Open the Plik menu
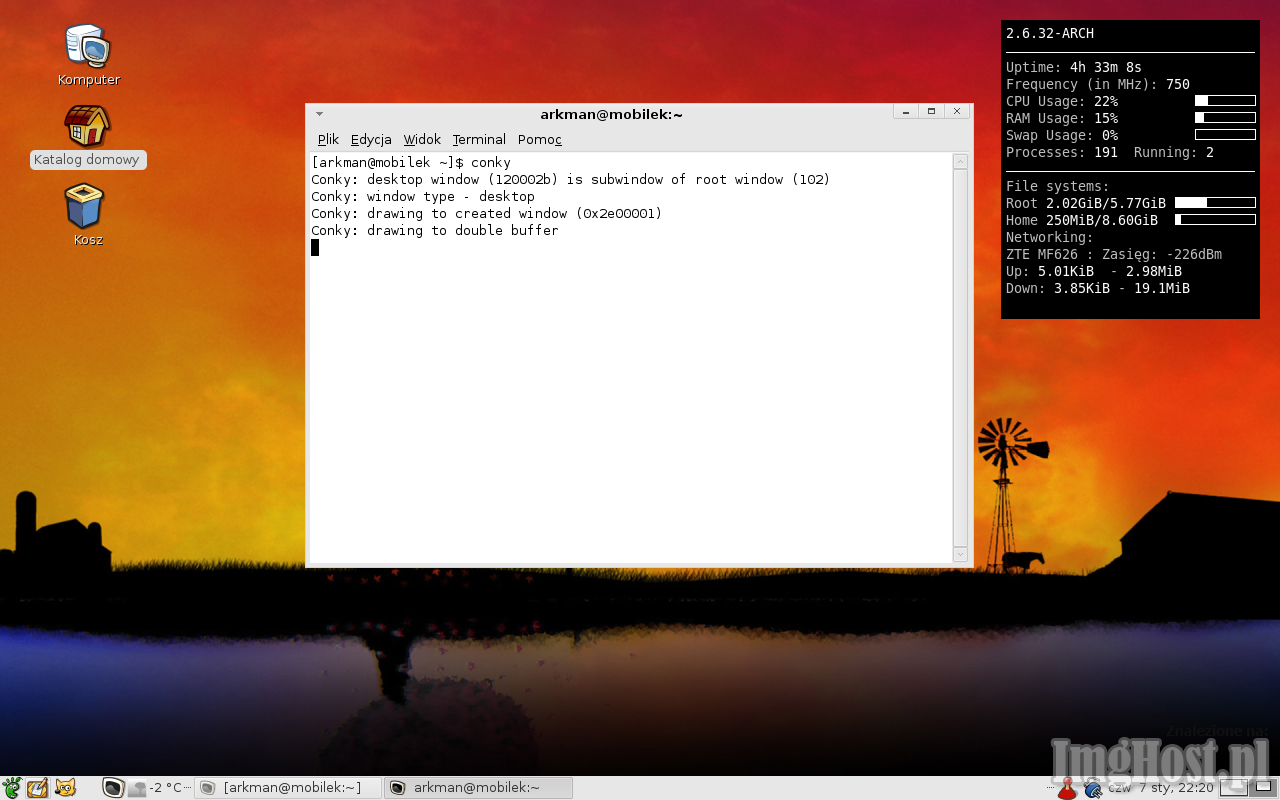The height and width of the screenshot is (800, 1280). pyautogui.click(x=328, y=140)
